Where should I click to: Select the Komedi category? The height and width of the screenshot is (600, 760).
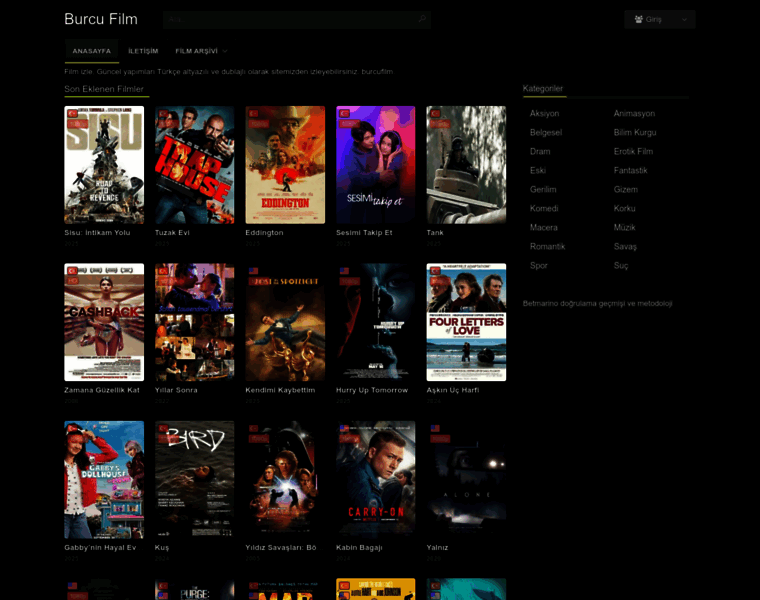[544, 208]
